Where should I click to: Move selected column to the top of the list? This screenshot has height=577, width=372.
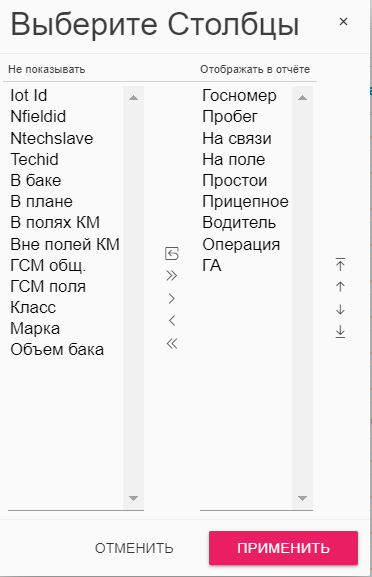340,265
